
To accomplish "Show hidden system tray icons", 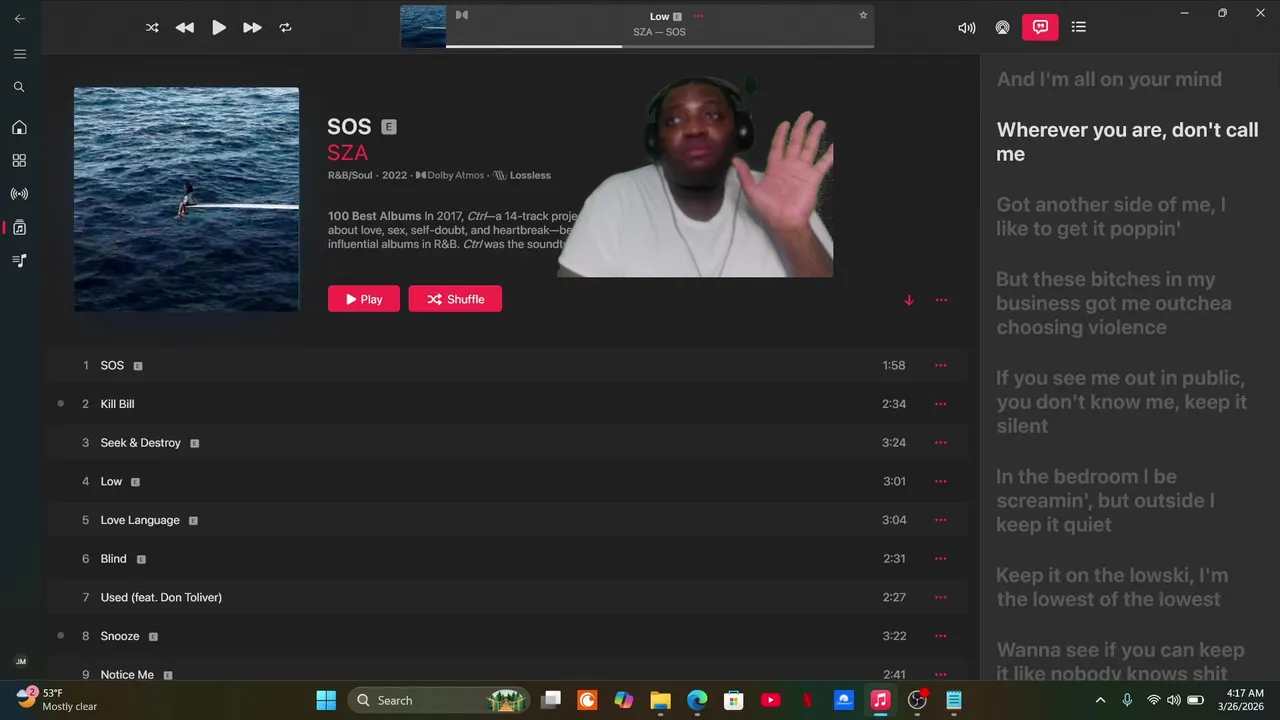I will pyautogui.click(x=1101, y=700).
